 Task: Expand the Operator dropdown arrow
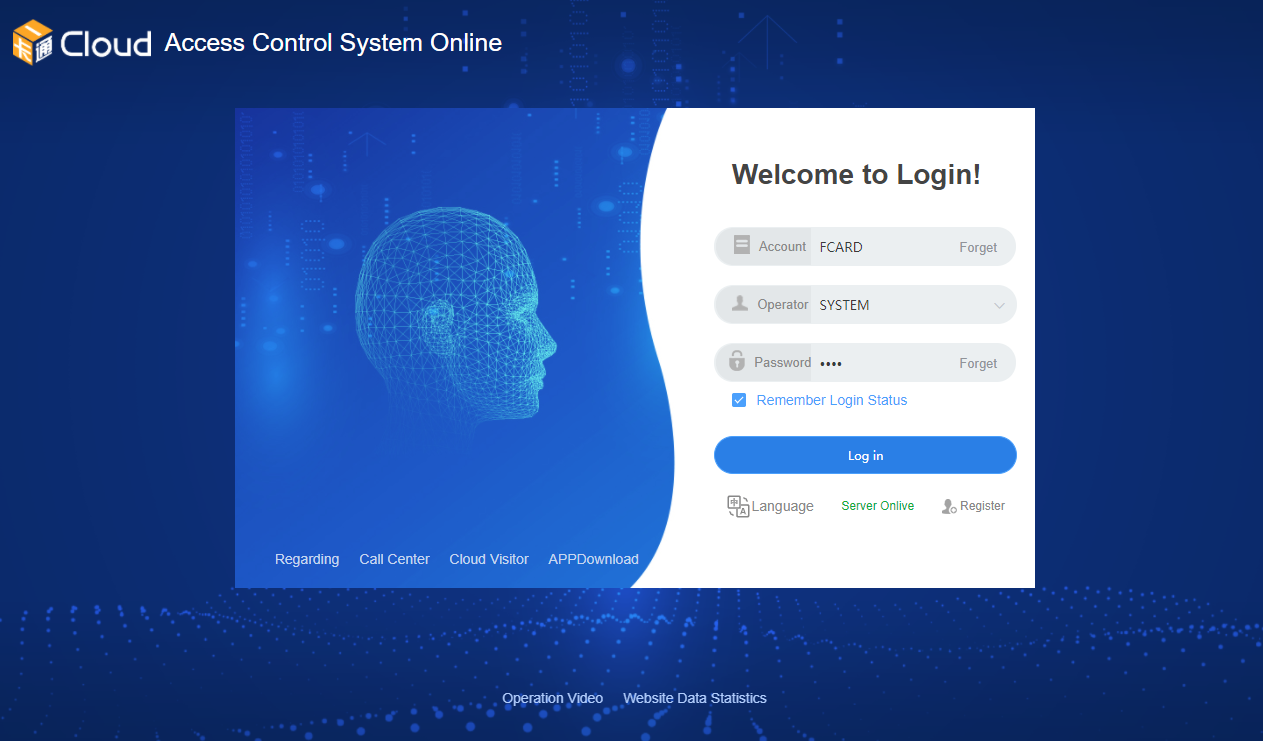(999, 306)
